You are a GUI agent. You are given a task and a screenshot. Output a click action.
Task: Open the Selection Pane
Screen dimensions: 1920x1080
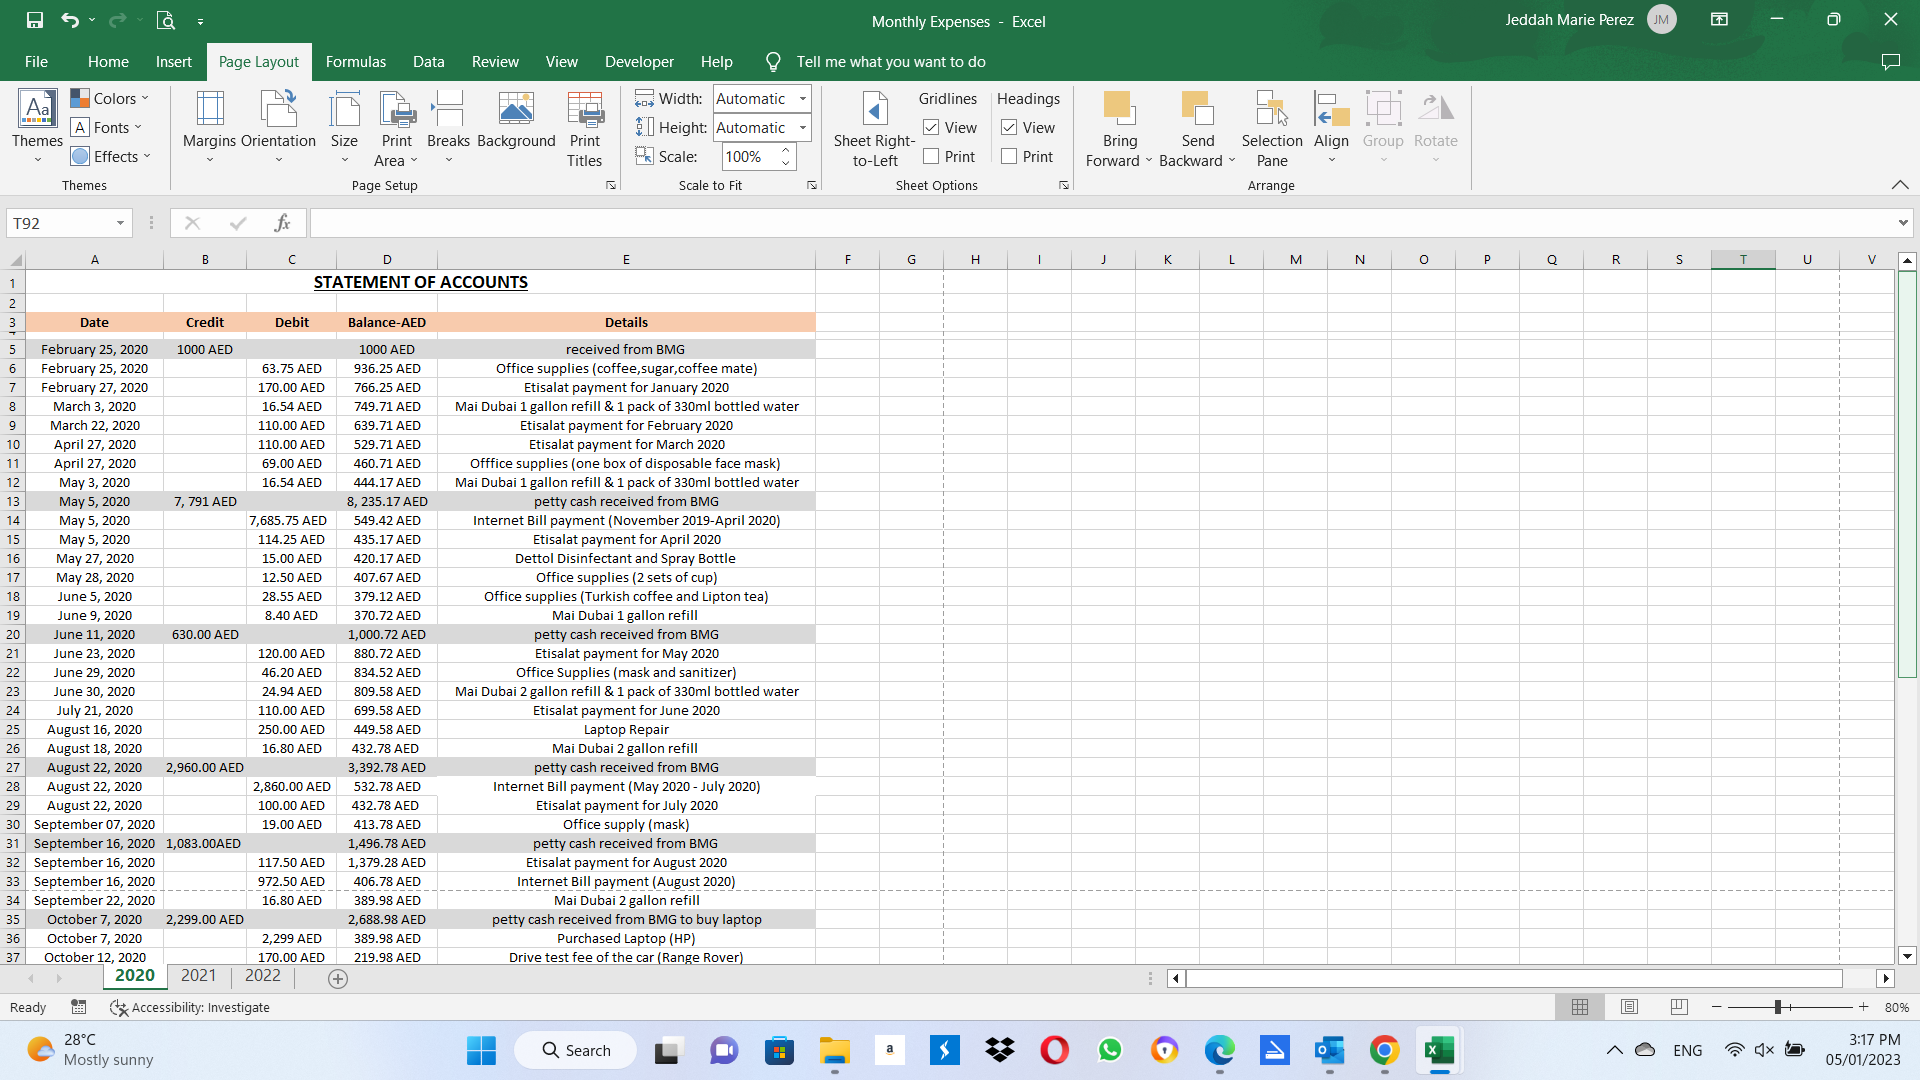tap(1271, 130)
